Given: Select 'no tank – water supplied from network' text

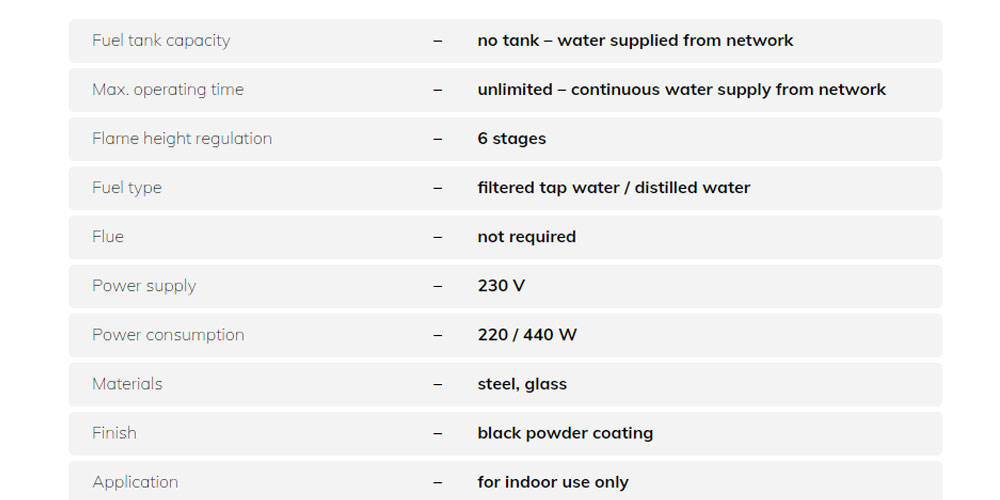Looking at the screenshot, I should click(x=635, y=41).
